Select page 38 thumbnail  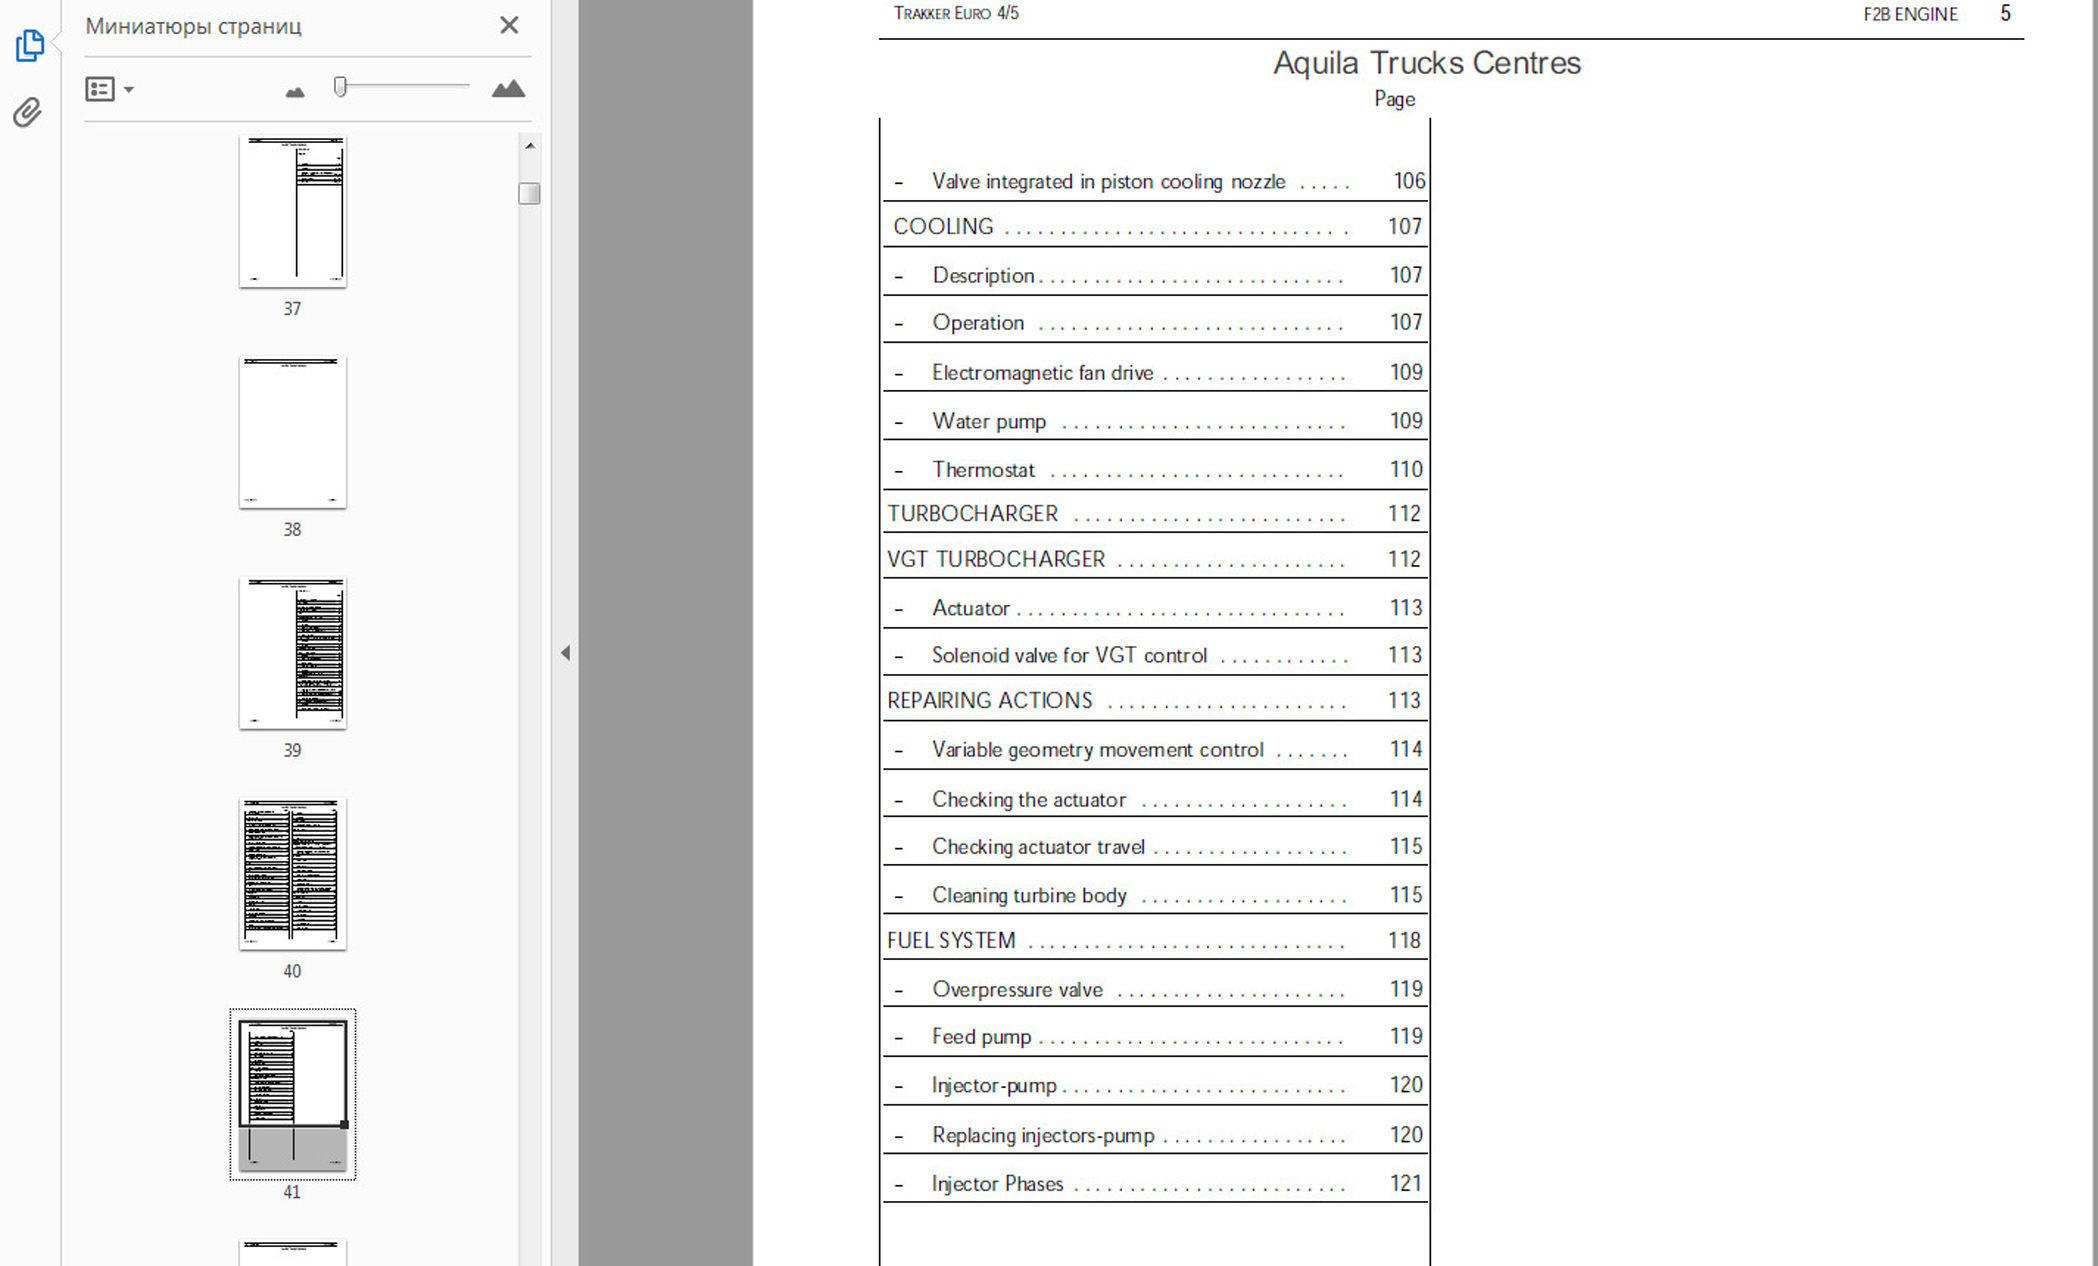292,432
